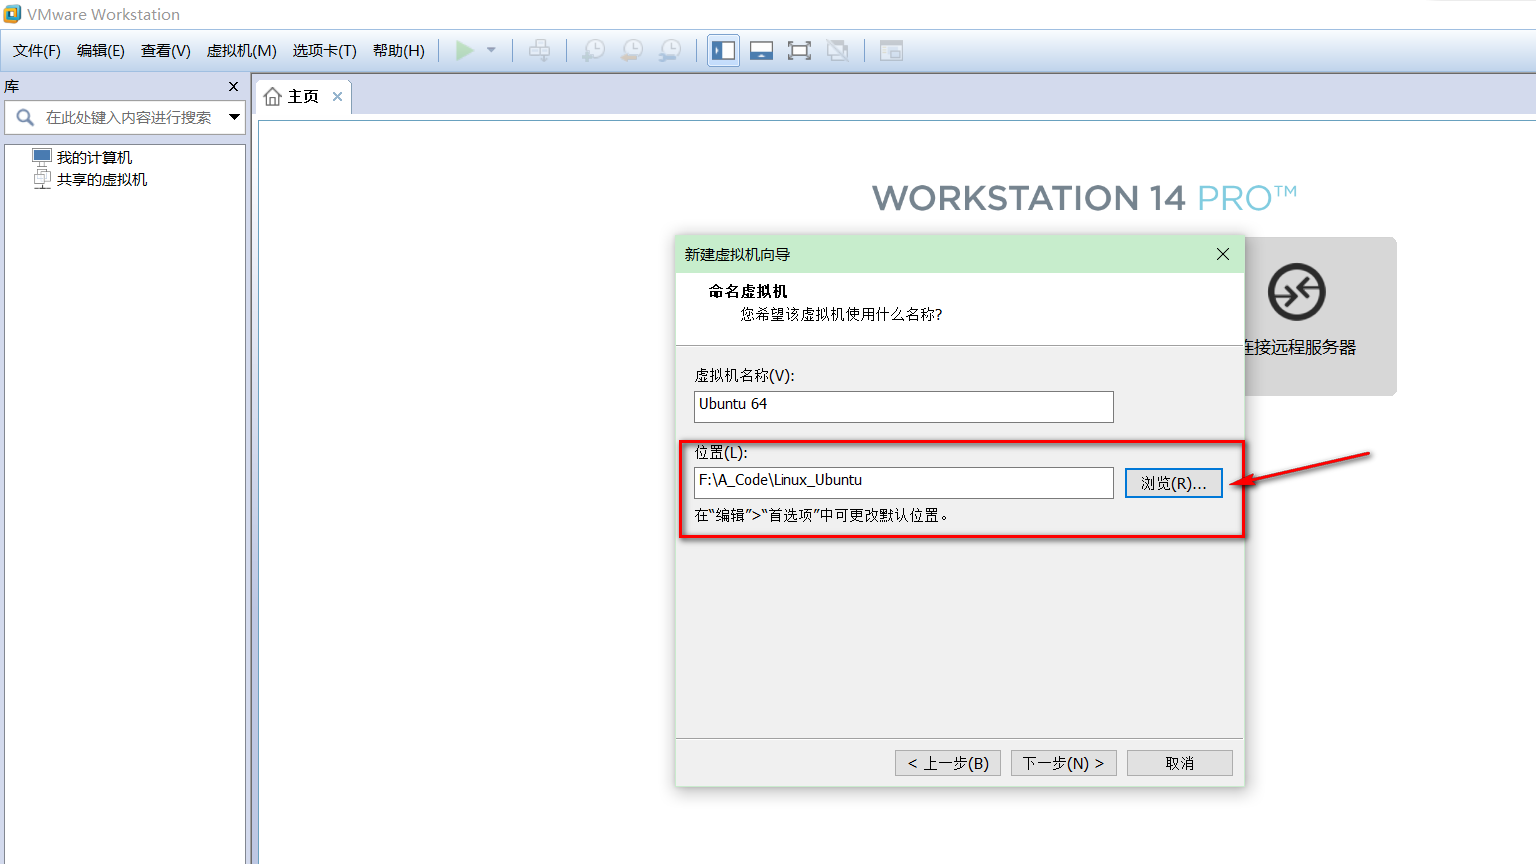
Task: Toggle the library sidebar panel icon
Action: click(722, 50)
